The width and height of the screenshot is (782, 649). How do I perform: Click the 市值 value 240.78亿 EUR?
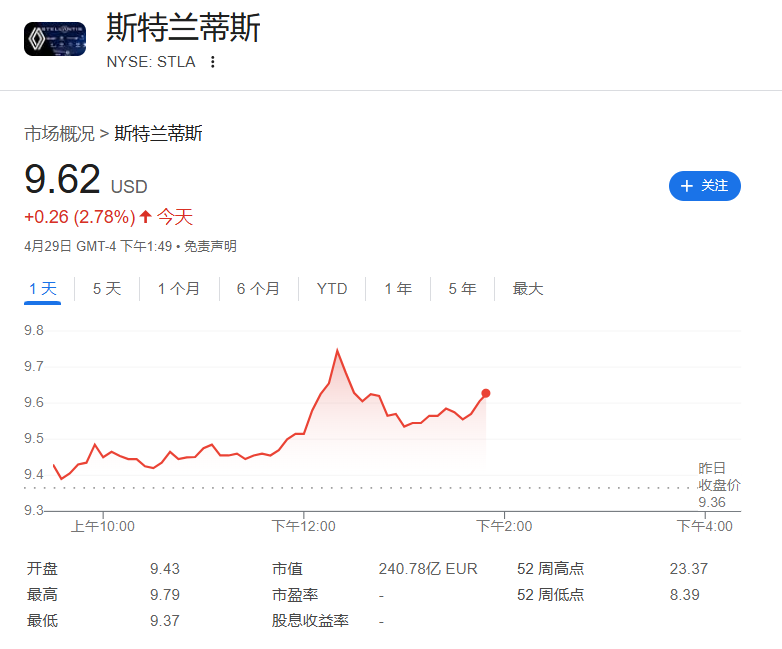[x=428, y=569]
